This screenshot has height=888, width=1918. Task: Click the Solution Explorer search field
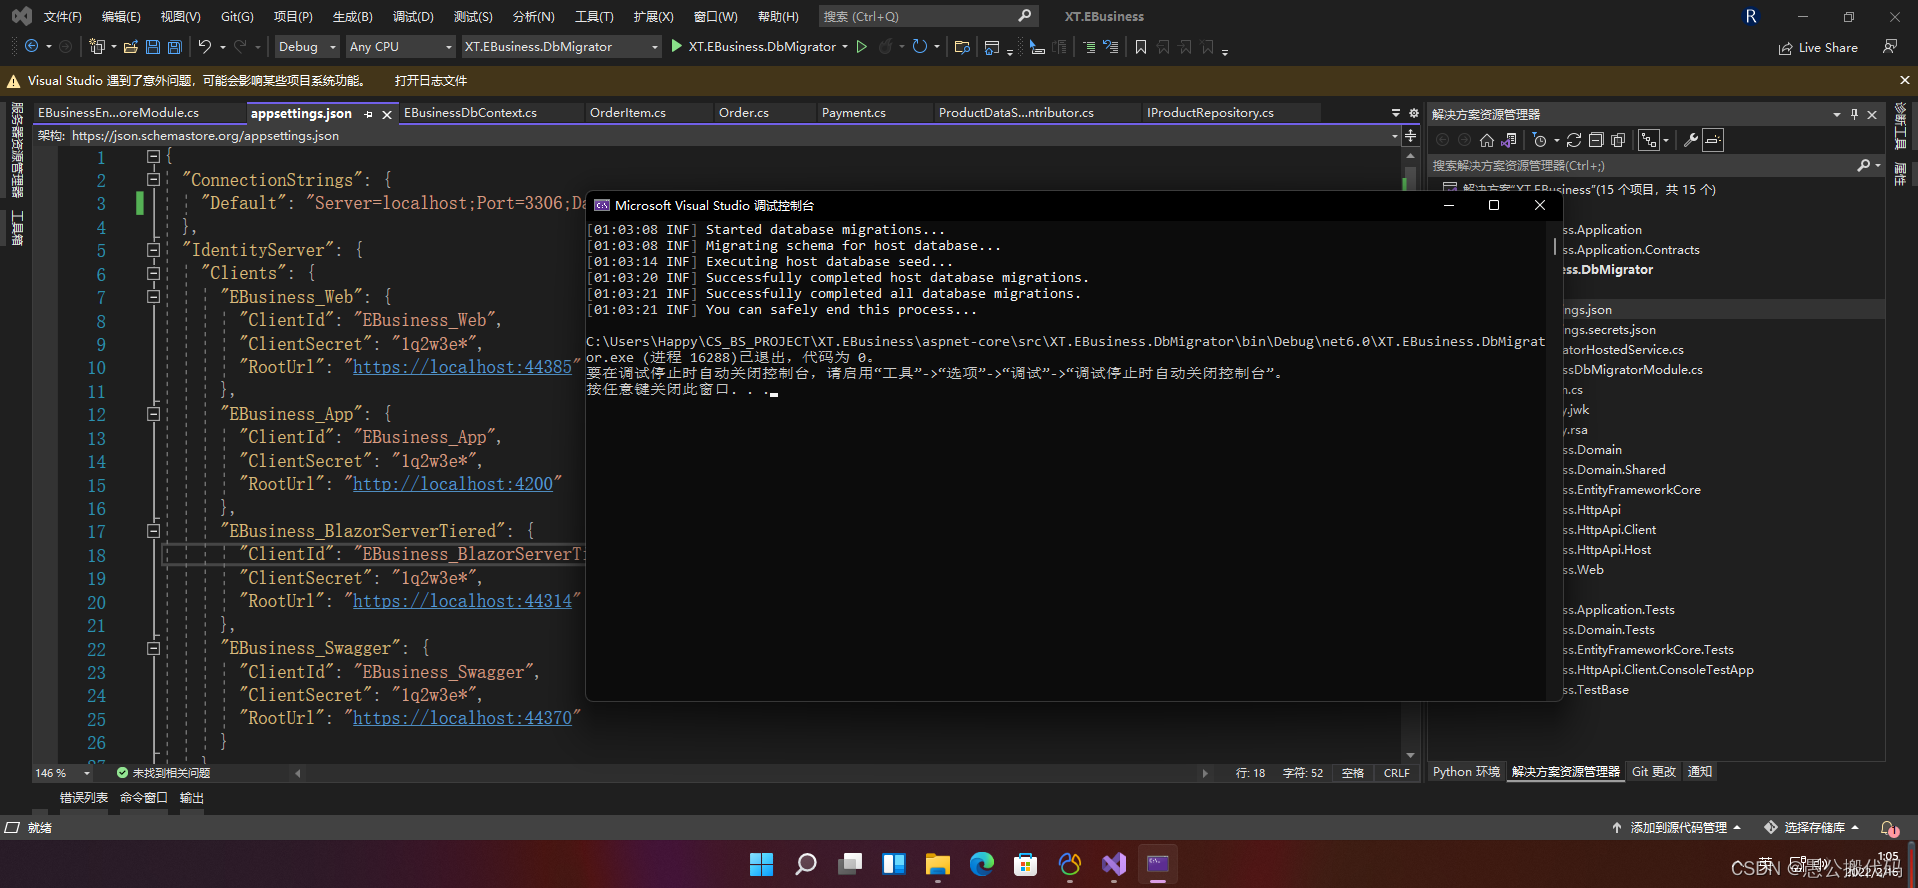coord(1655,166)
